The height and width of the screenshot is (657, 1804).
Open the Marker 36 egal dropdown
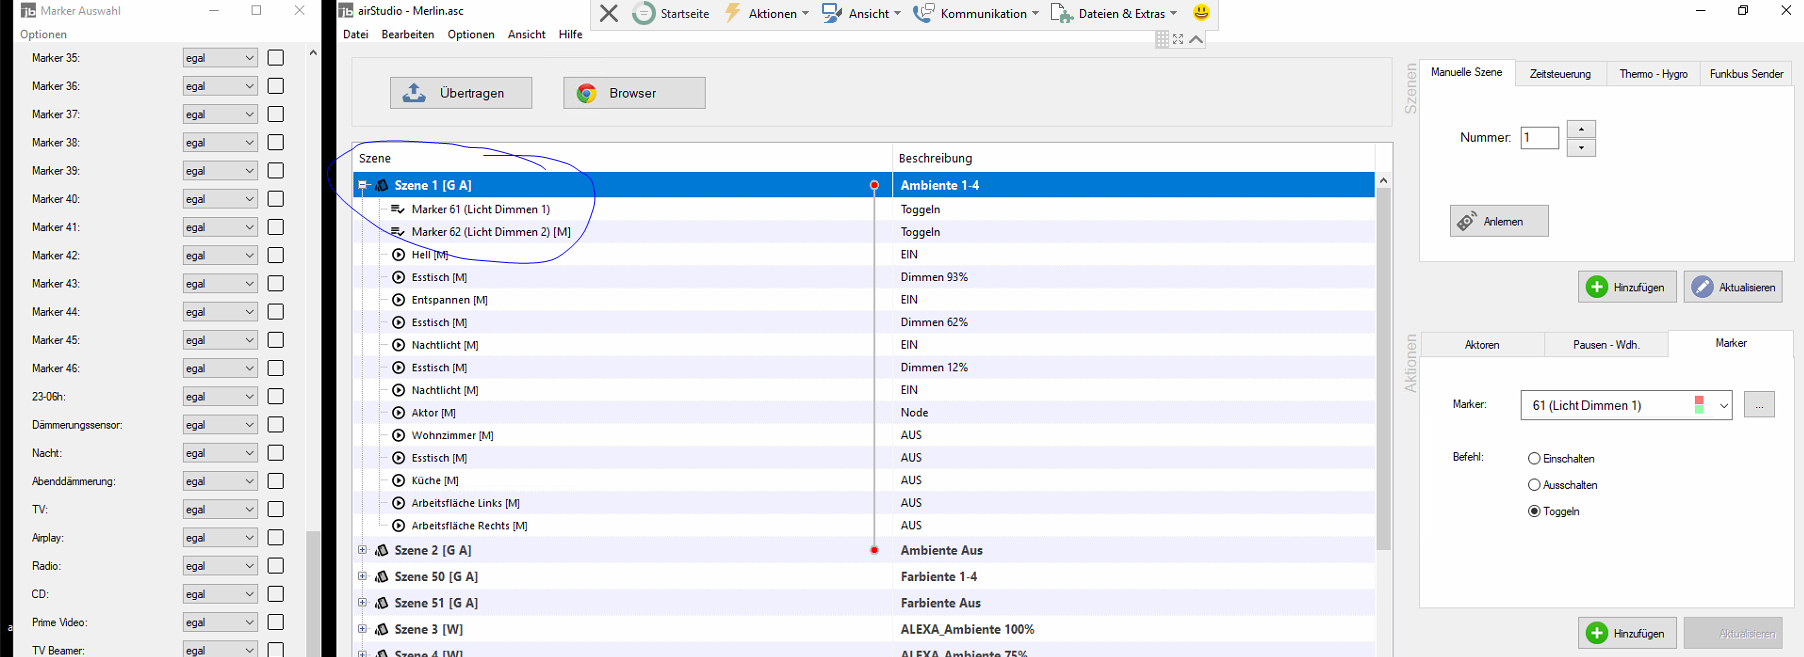[x=220, y=86]
